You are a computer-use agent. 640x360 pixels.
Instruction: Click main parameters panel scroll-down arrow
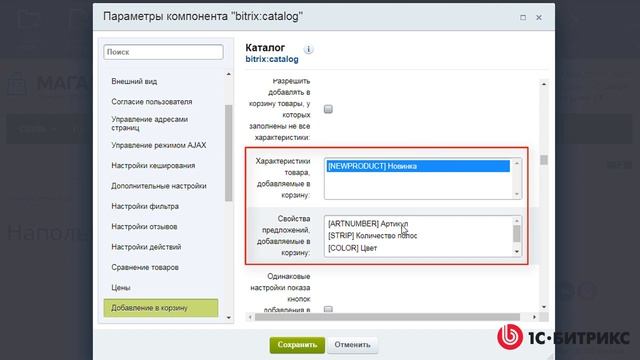(544, 307)
